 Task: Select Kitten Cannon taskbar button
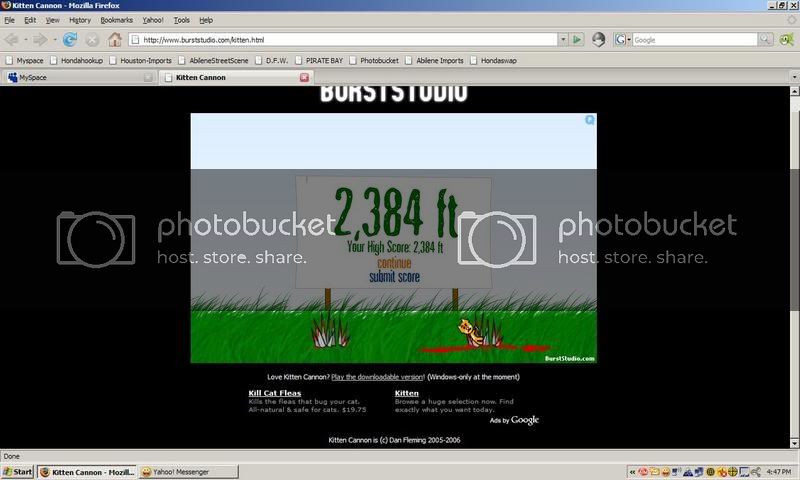coord(88,472)
